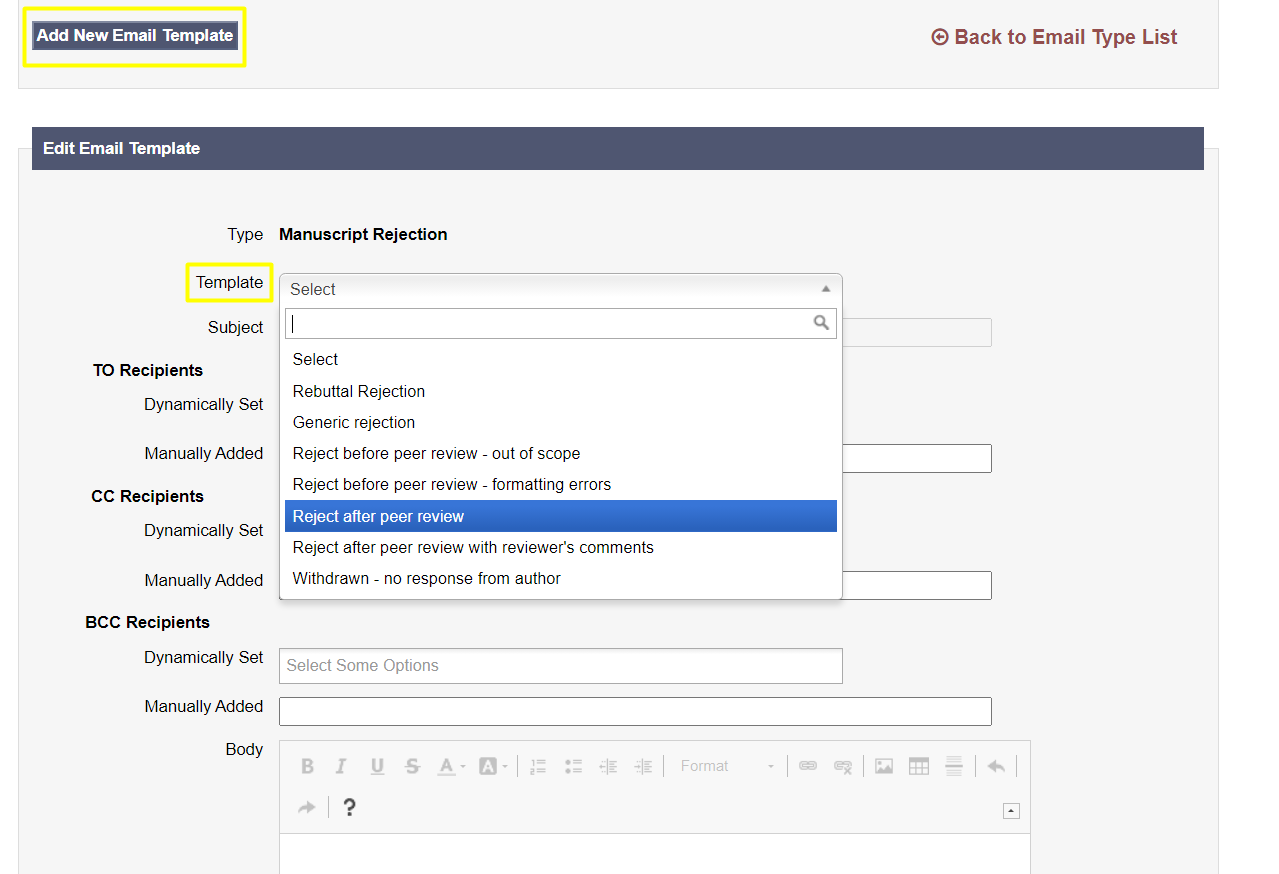
Task: Insert a table into the email body
Action: pyautogui.click(x=919, y=766)
